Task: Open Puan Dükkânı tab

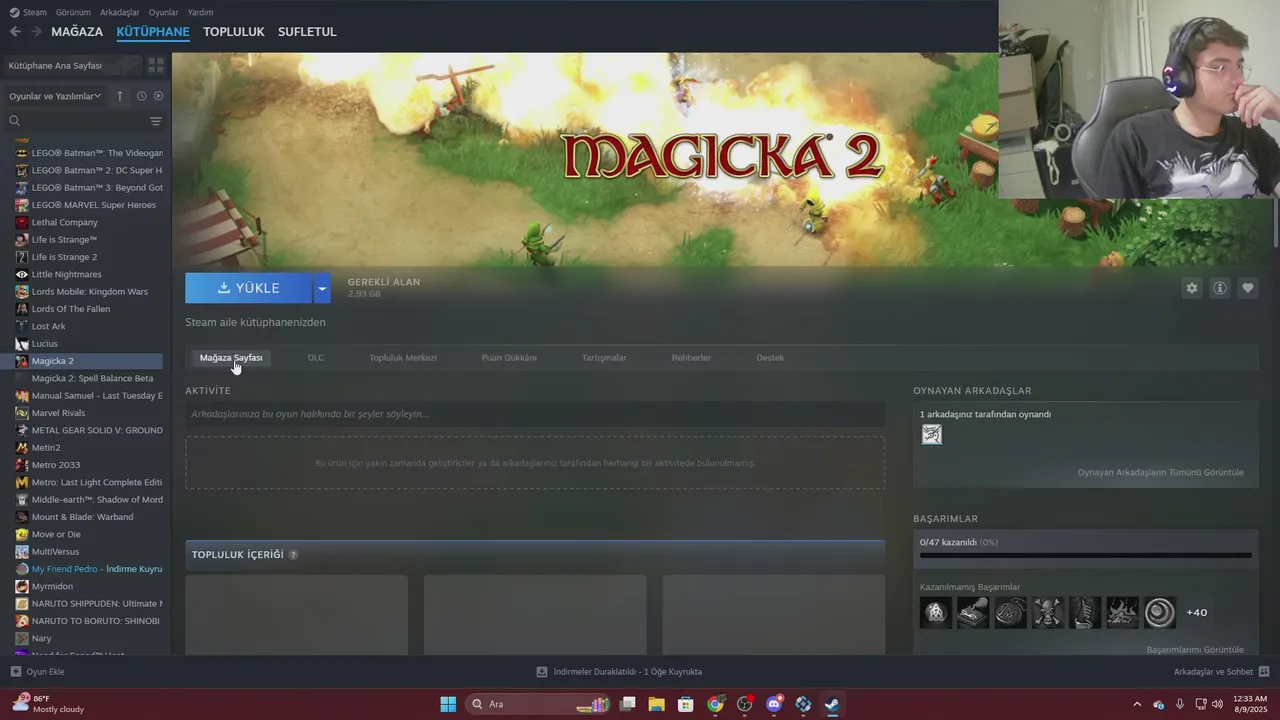Action: tap(509, 357)
